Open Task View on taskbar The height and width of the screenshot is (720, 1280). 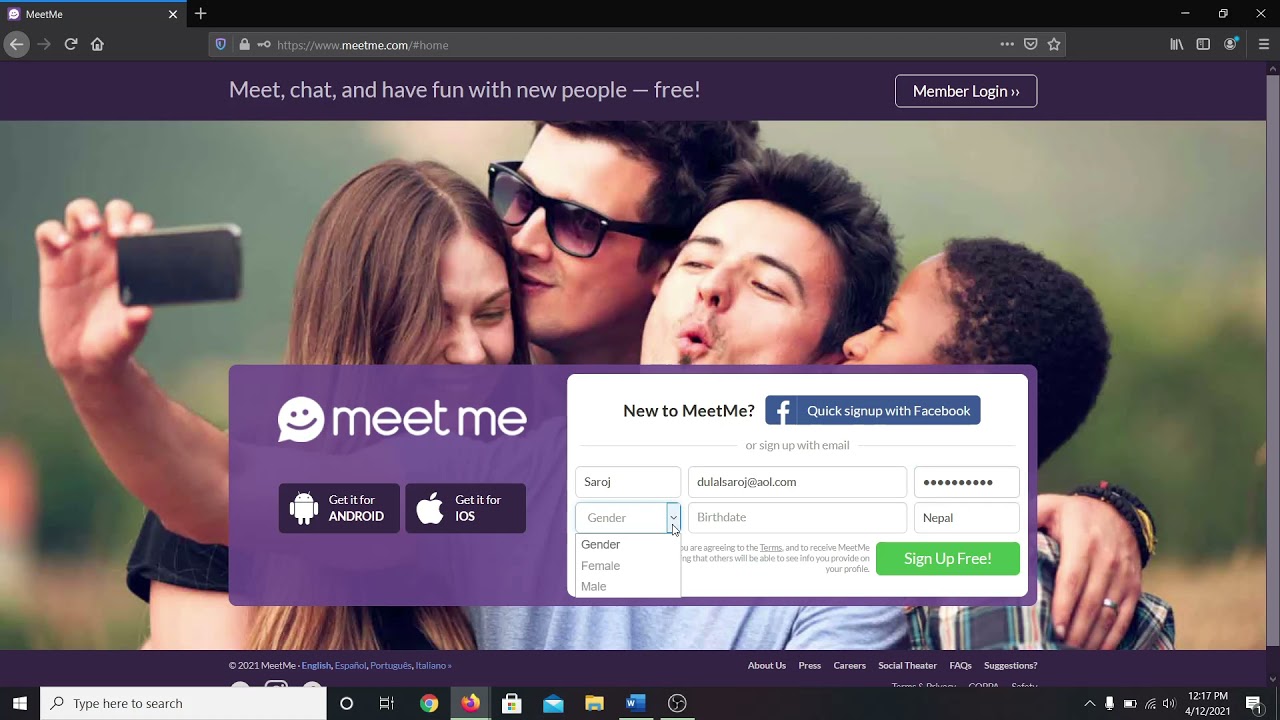(387, 703)
